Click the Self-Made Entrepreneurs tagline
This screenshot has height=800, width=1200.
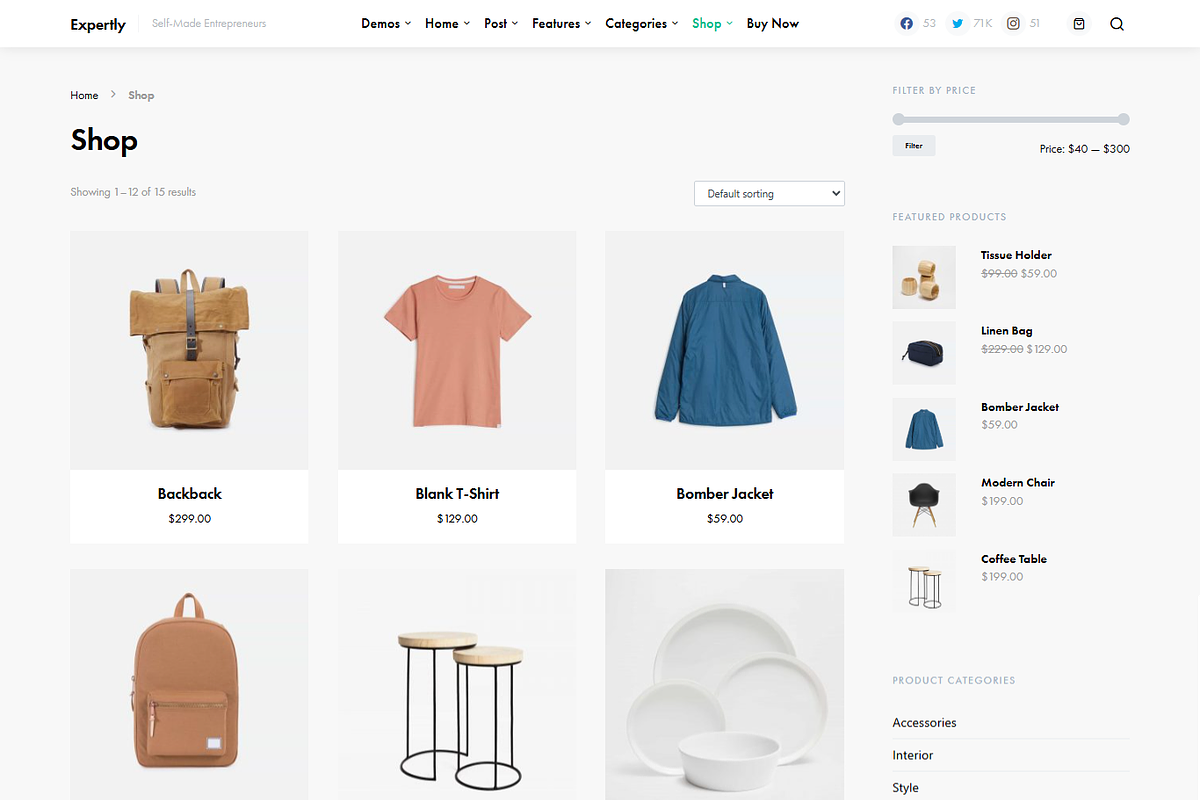(x=209, y=23)
